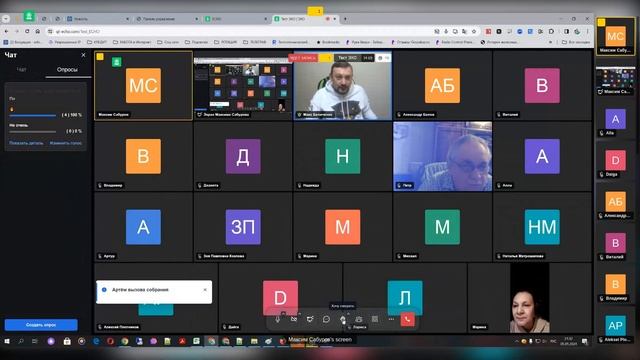640x360 pixels.
Task: Hang up with red call button
Action: pos(407,320)
